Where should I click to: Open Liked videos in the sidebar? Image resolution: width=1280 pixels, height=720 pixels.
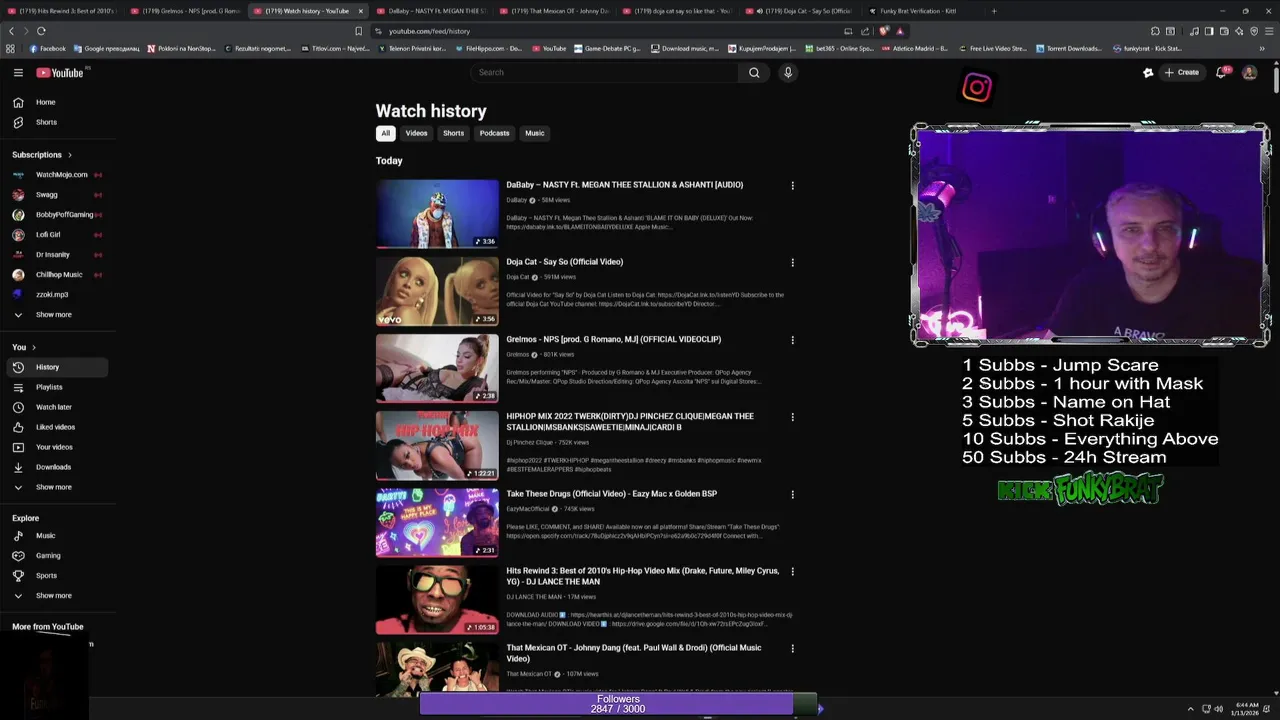[x=55, y=427]
